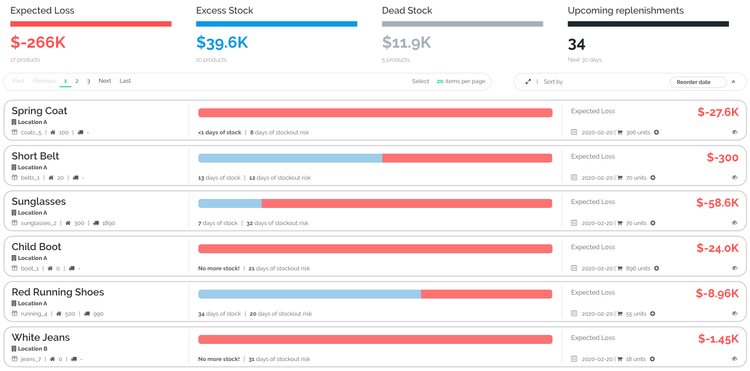Click the SKU box icon beside coats_5
750x371 pixels.
point(14,132)
